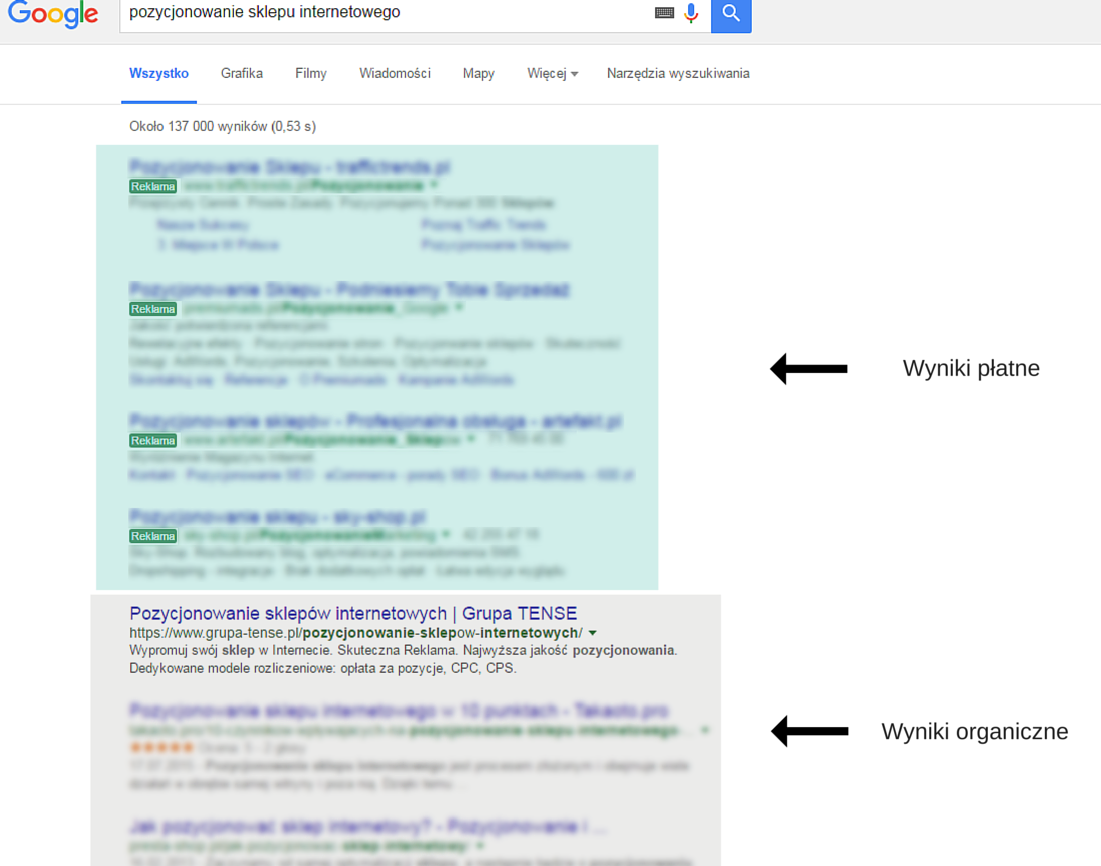Open dropdown arrow beside Takaoto.pro result URL
This screenshot has height=866, width=1101.
point(705,731)
